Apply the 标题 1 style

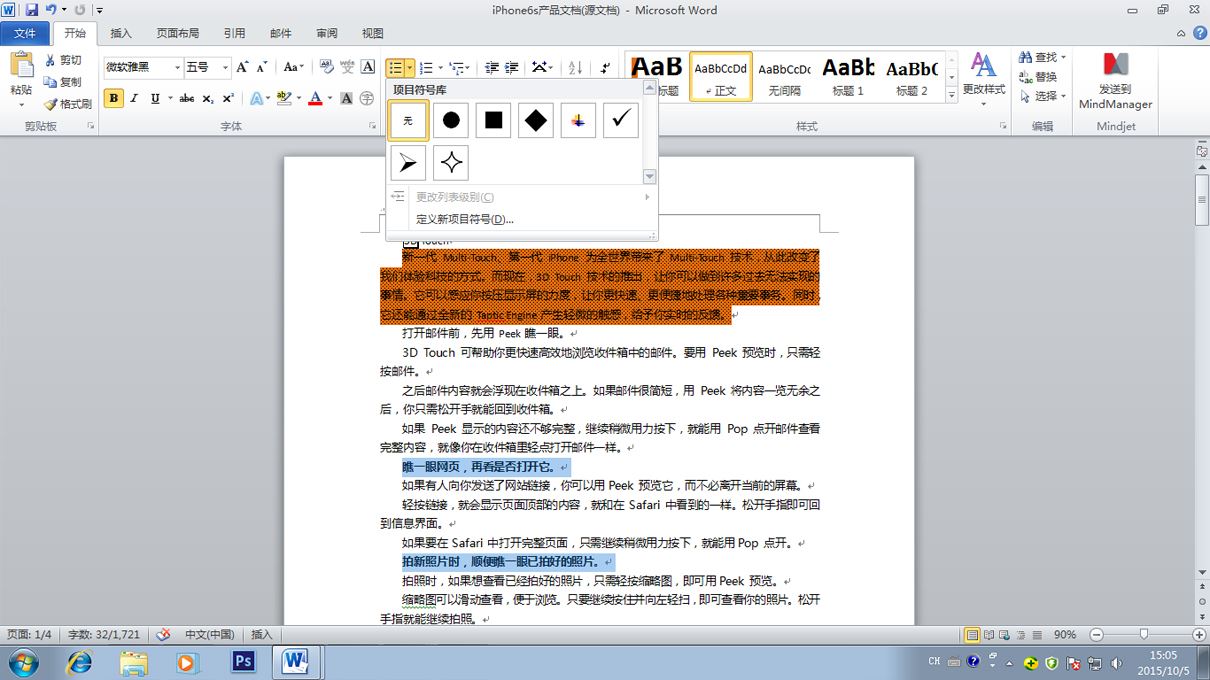[849, 75]
